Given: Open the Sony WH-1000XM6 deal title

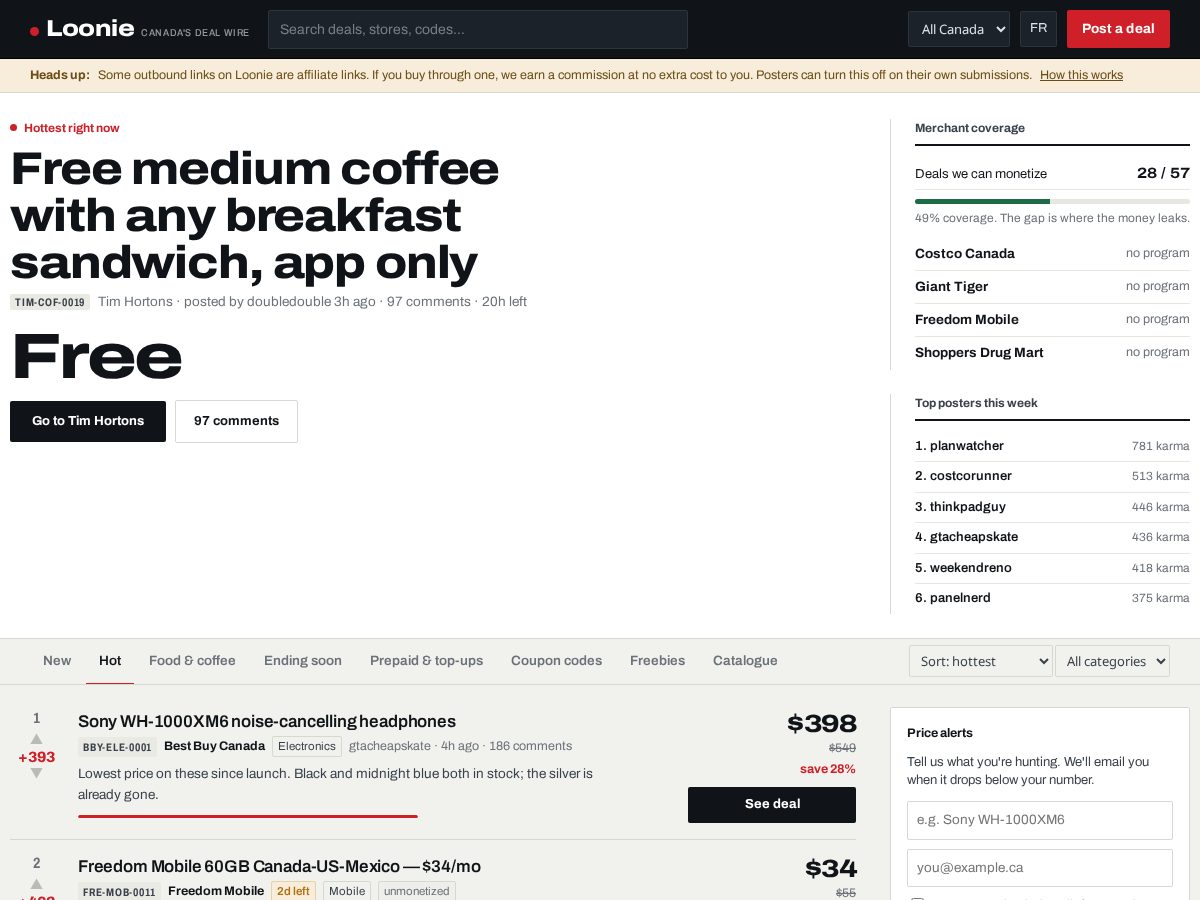Looking at the screenshot, I should (267, 721).
